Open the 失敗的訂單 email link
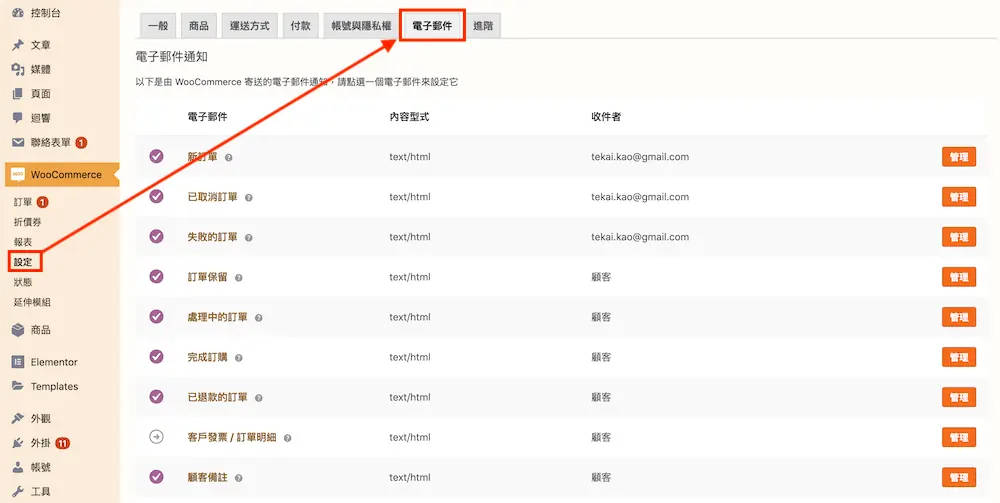This screenshot has width=1000, height=503. [212, 237]
